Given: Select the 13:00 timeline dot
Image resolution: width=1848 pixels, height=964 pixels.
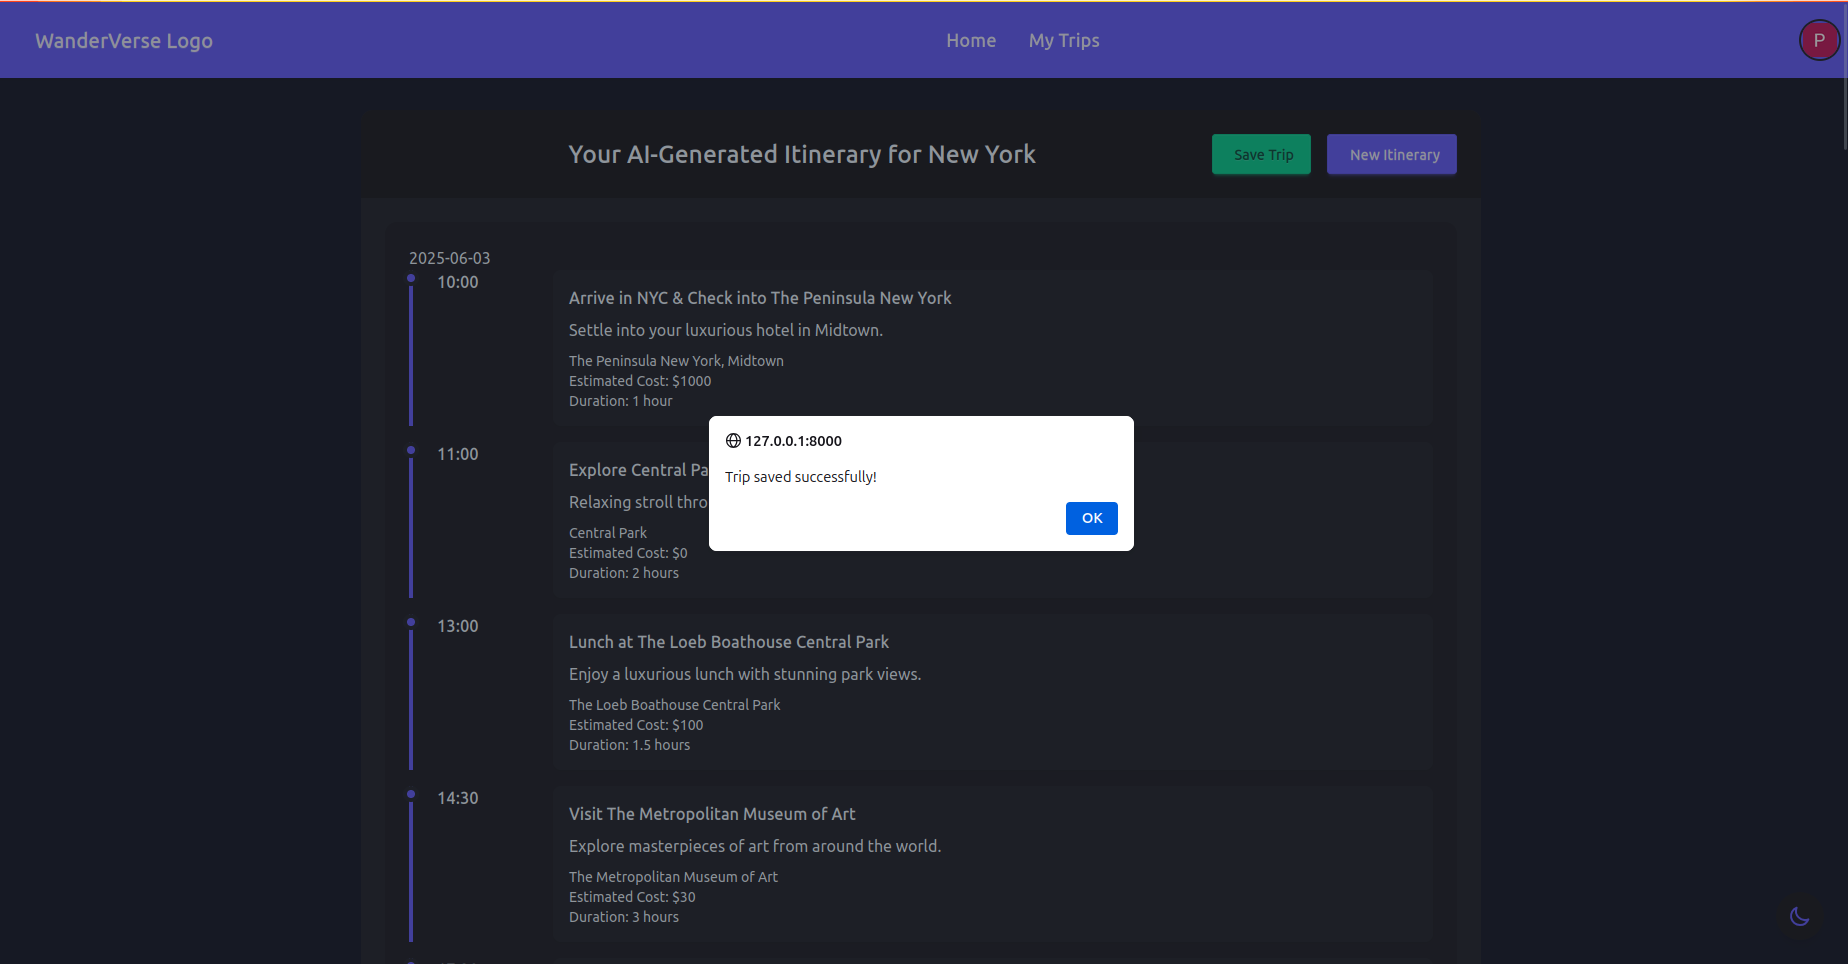Looking at the screenshot, I should pos(411,622).
